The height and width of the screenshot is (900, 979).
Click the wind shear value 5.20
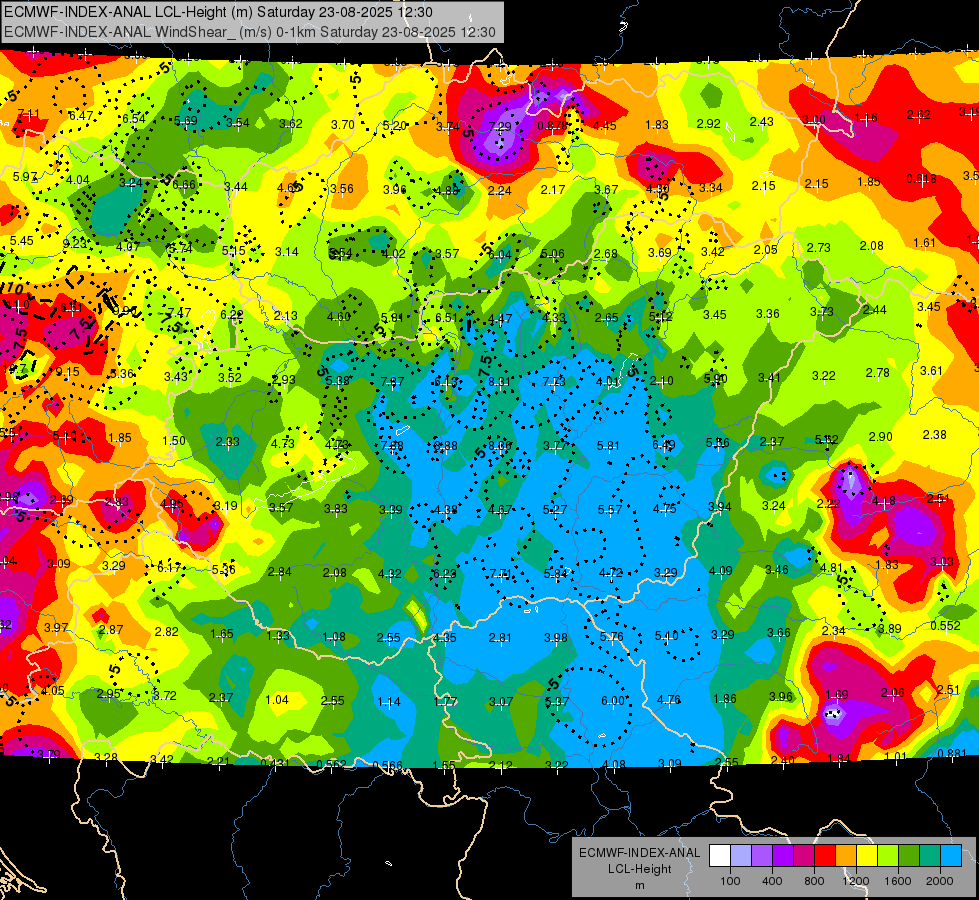(x=395, y=126)
